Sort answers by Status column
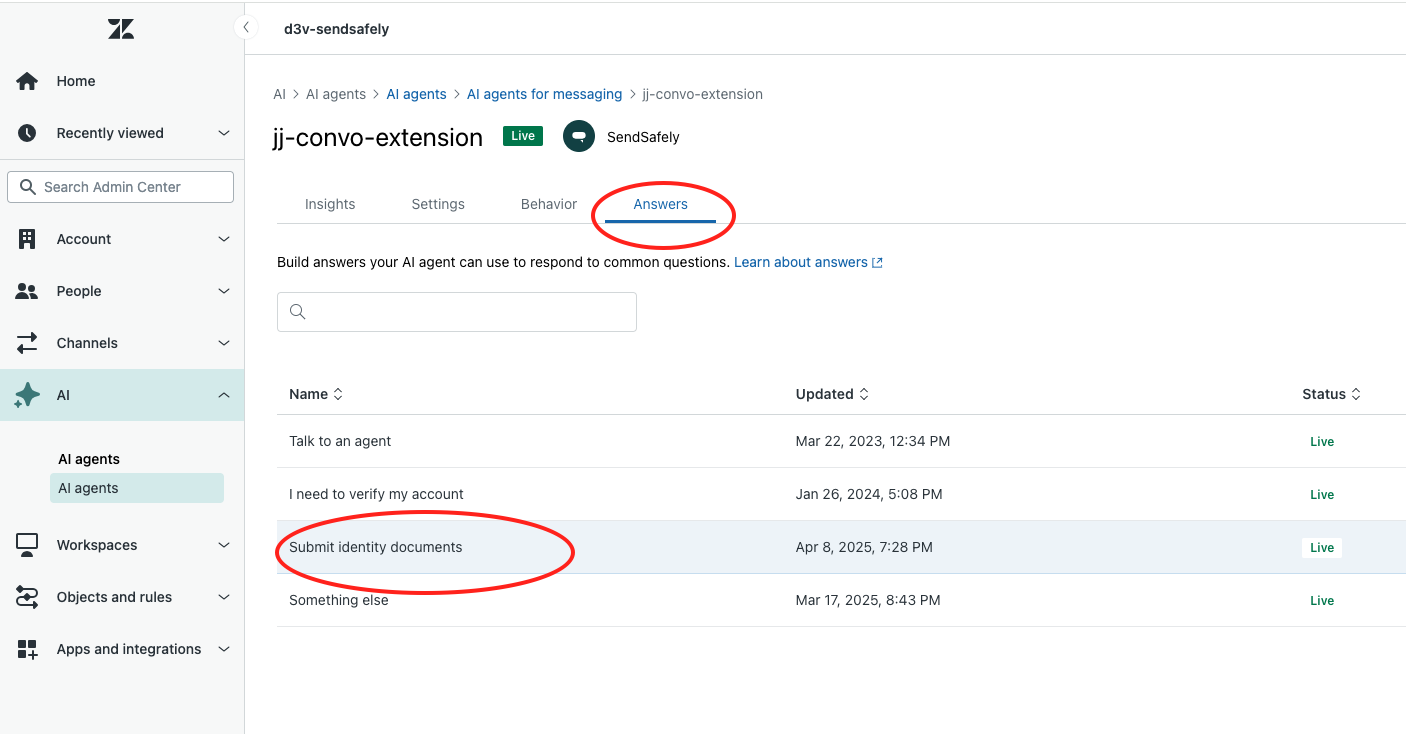The height and width of the screenshot is (734, 1406). pos(1331,394)
